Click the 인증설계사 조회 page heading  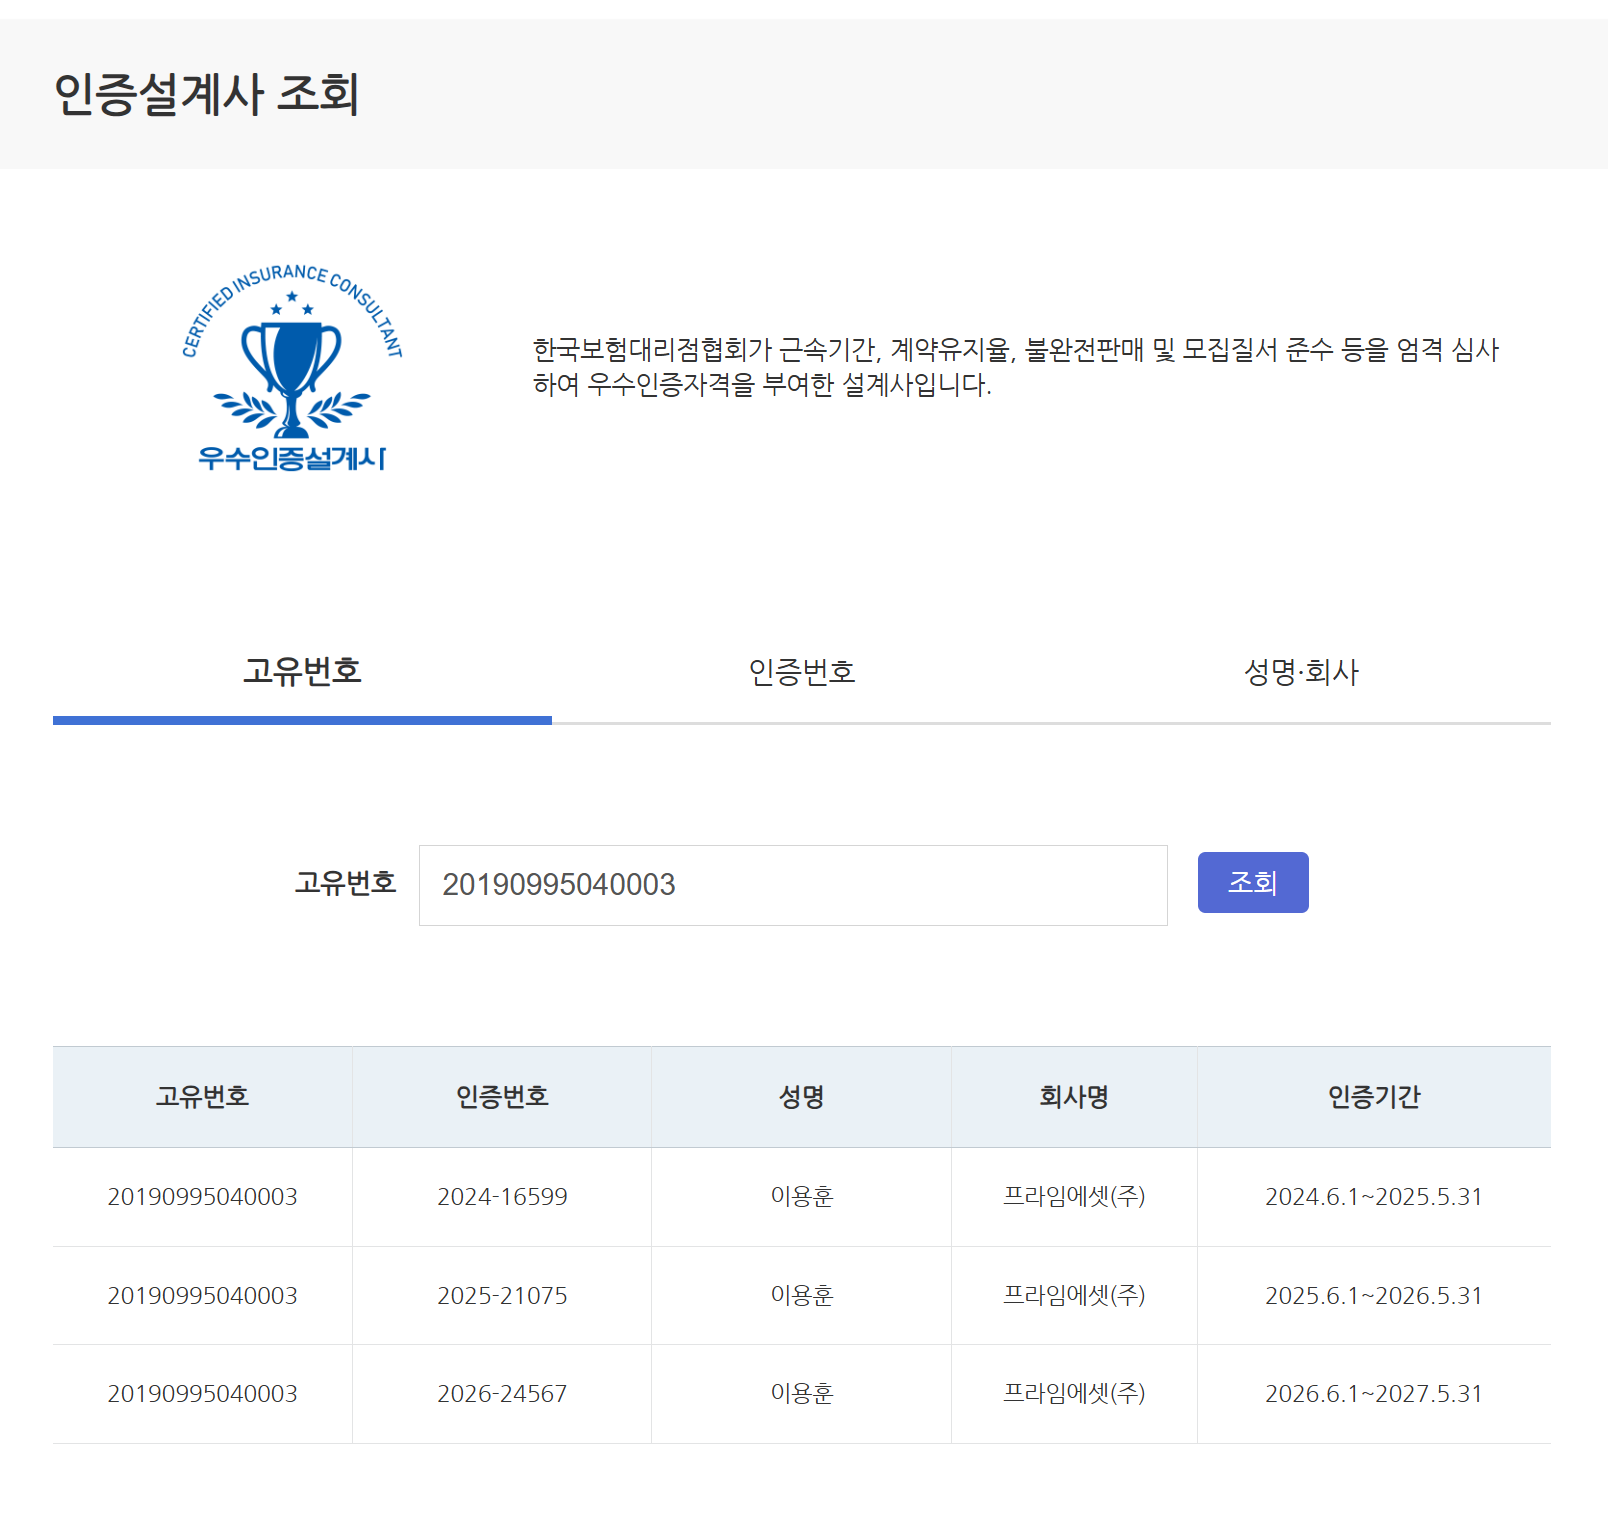tap(206, 94)
